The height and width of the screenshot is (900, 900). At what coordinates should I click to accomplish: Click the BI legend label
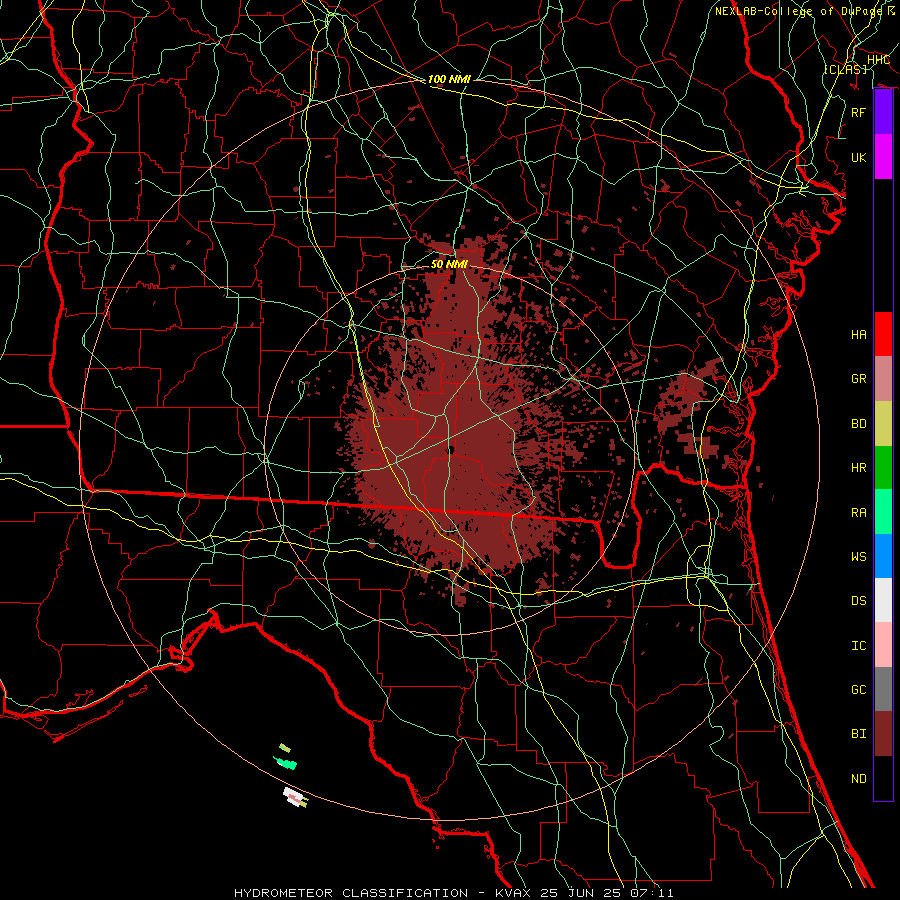coord(858,734)
